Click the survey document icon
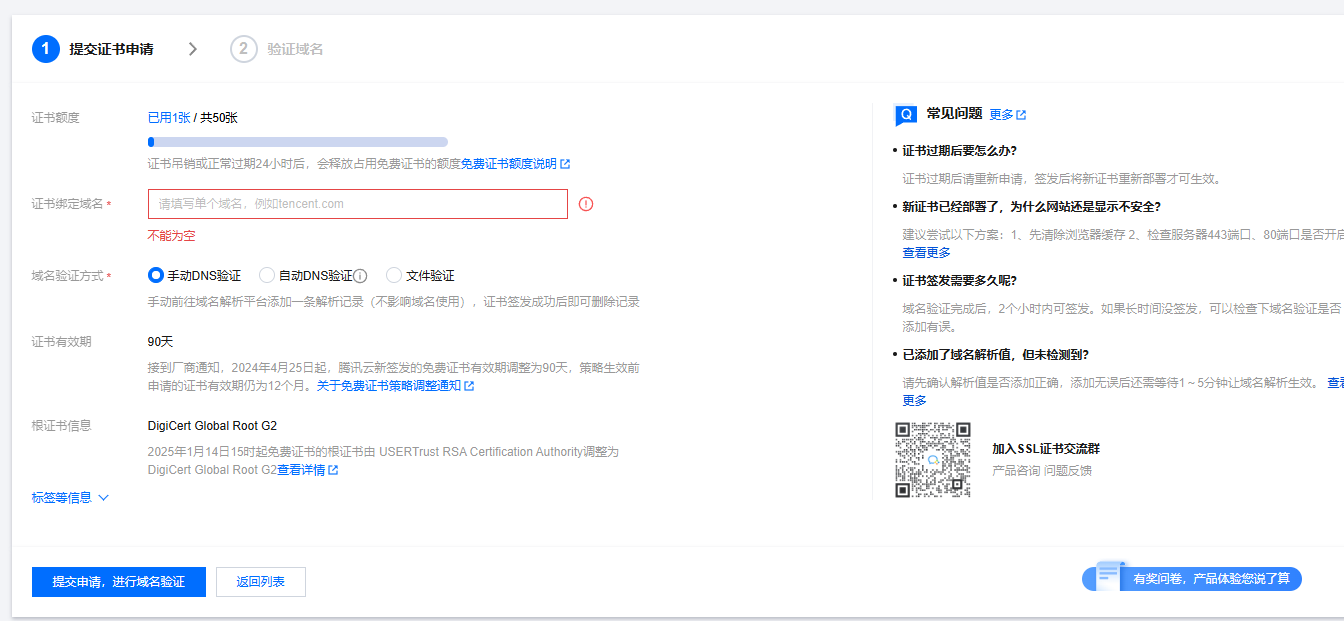 pyautogui.click(x=1109, y=576)
